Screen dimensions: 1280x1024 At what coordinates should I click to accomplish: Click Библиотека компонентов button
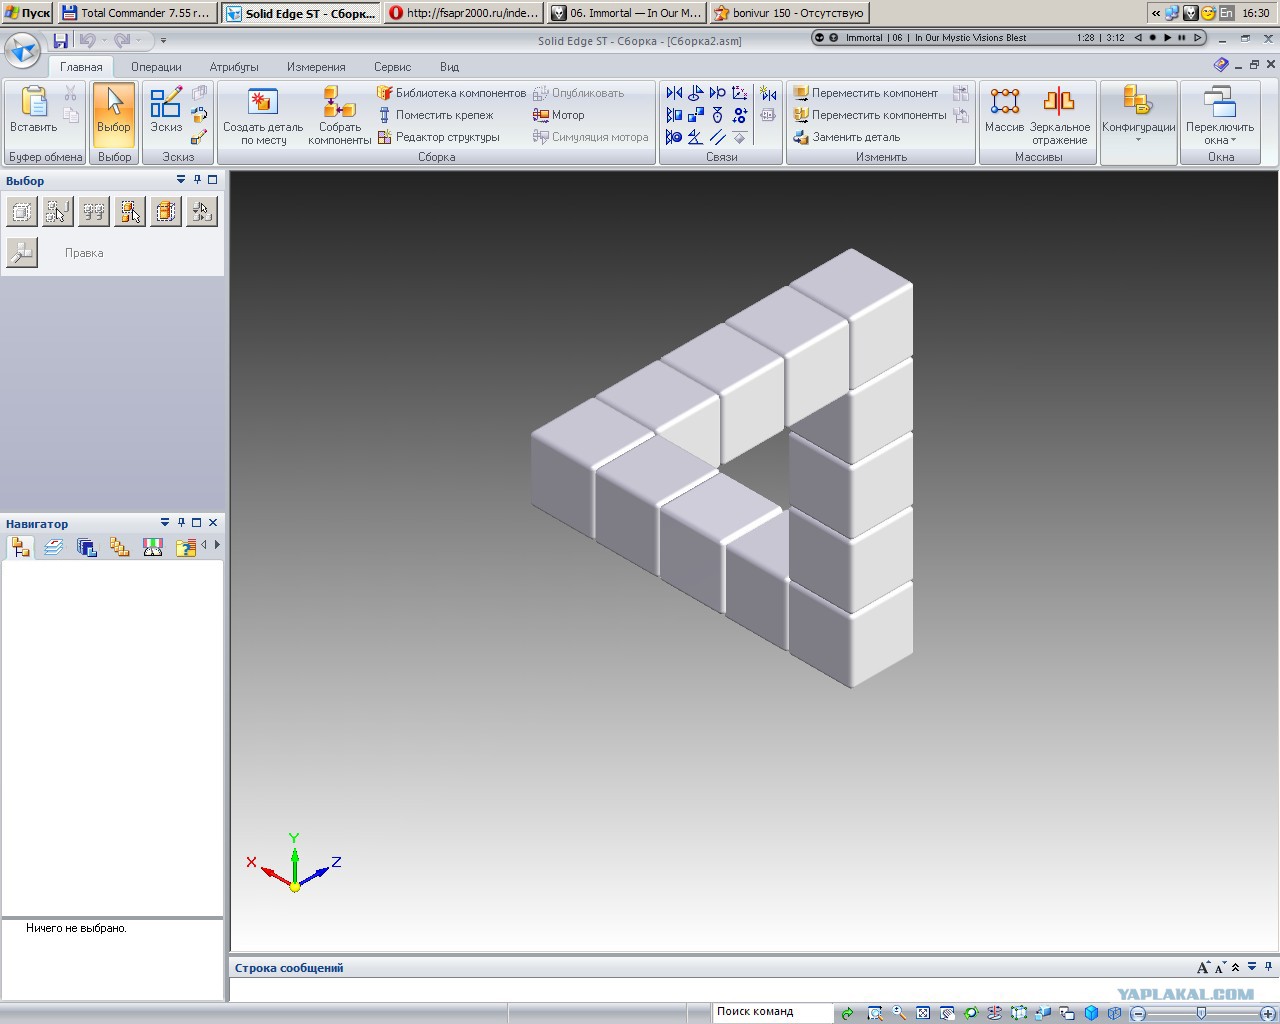pyautogui.click(x=451, y=93)
